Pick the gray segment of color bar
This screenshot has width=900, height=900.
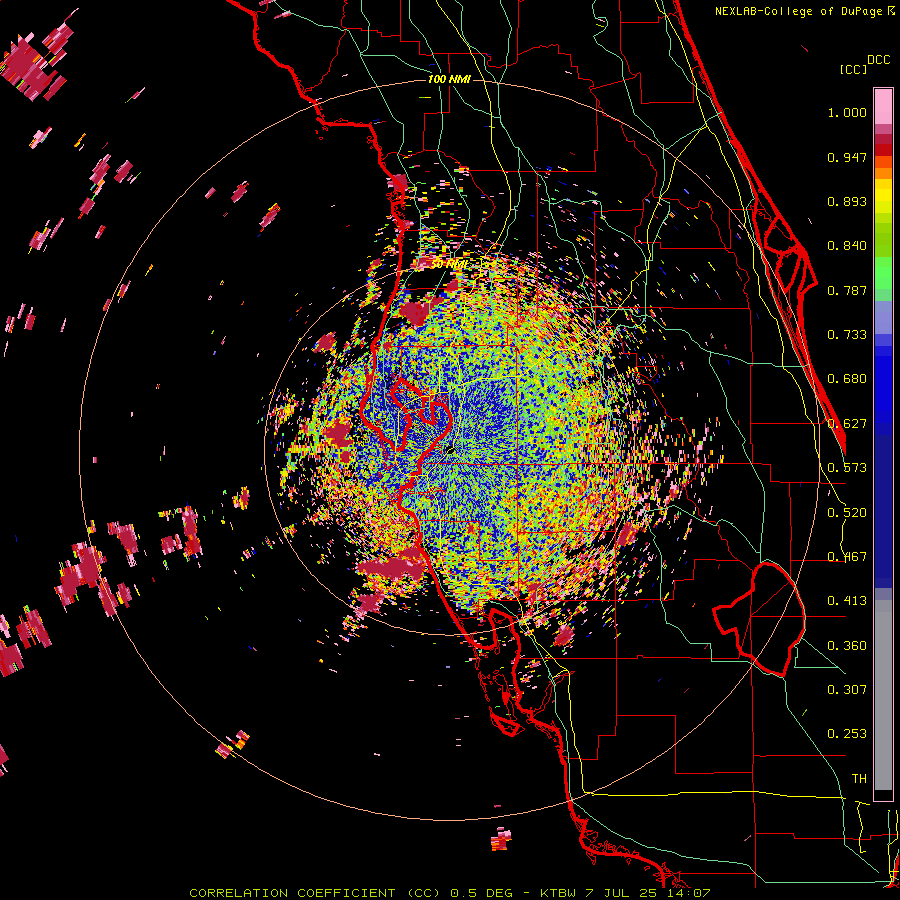883,695
